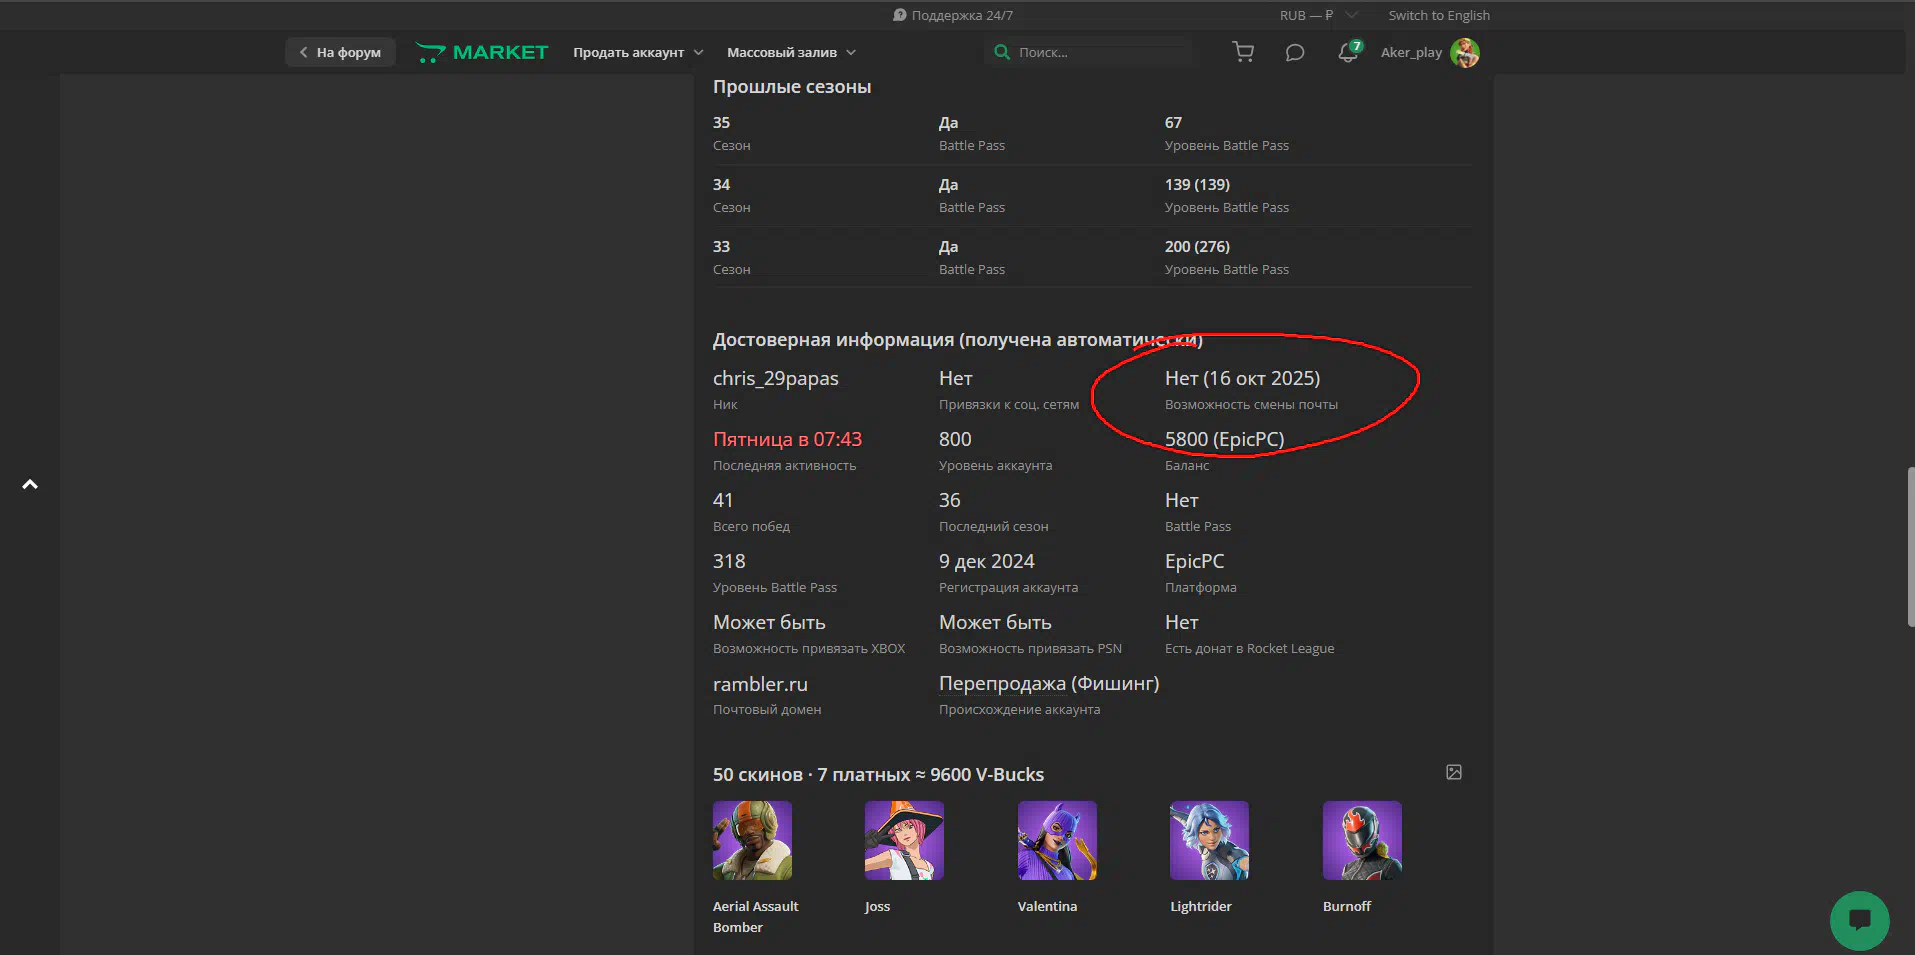Image resolution: width=1915 pixels, height=955 pixels.
Task: Open Lightrider skin thumbnail
Action: [1209, 840]
